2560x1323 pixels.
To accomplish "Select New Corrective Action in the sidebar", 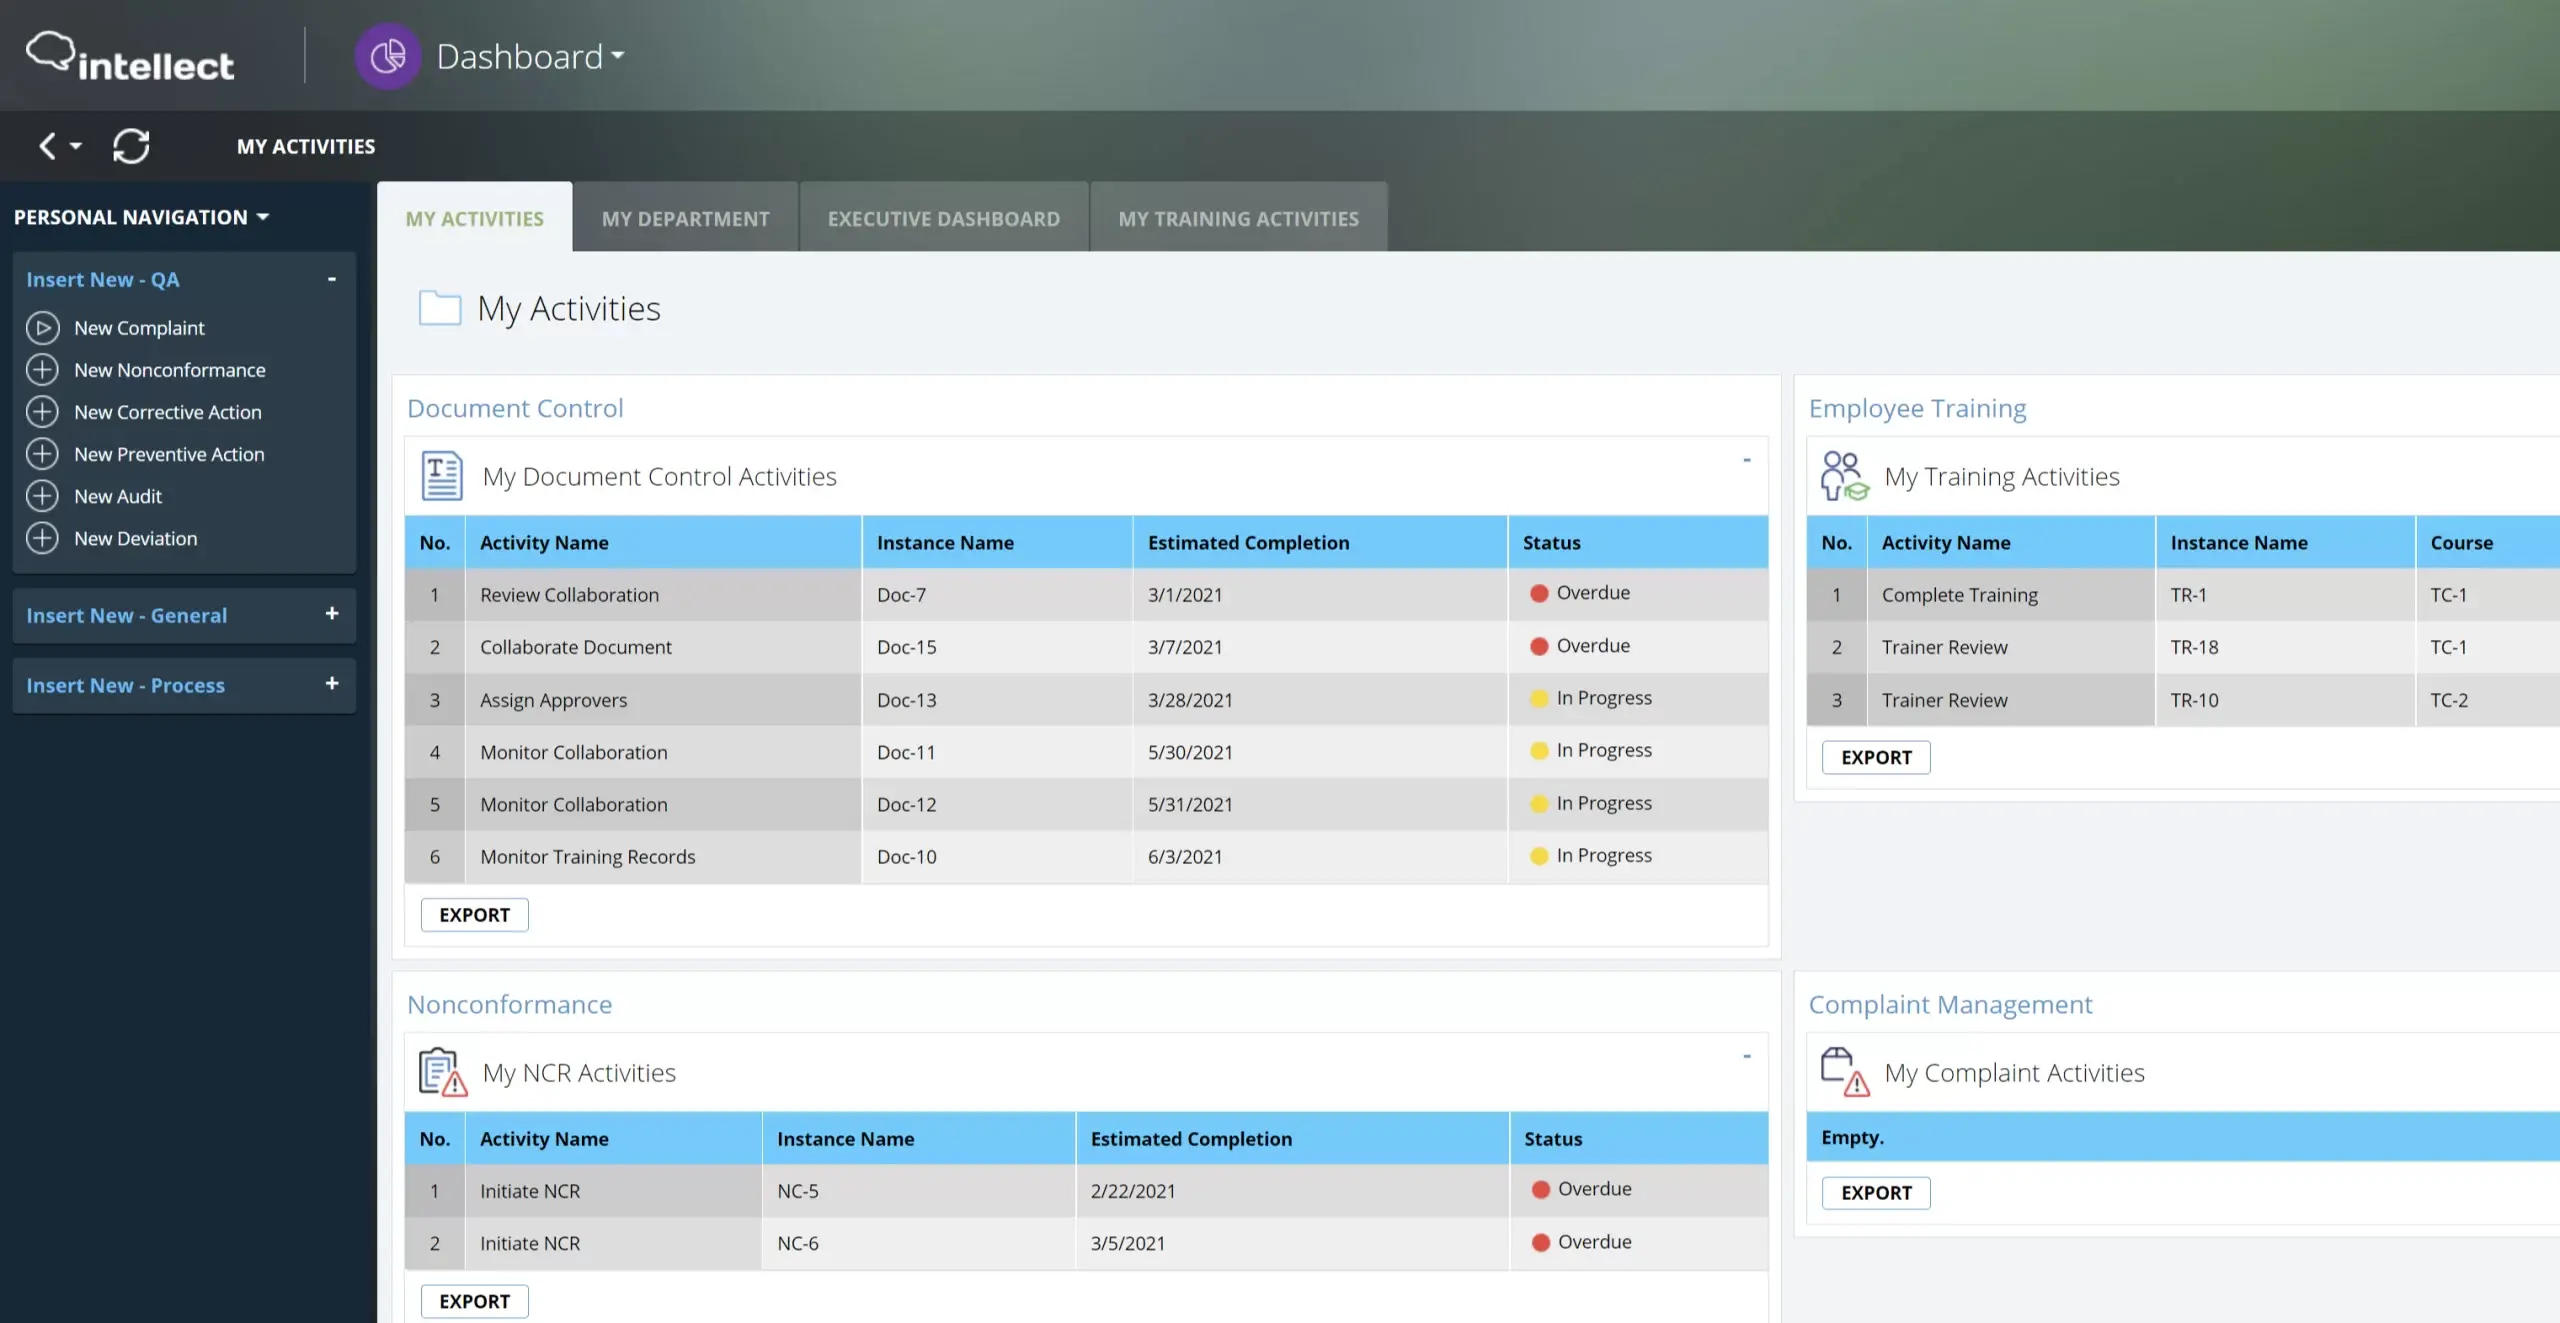I will [x=167, y=411].
